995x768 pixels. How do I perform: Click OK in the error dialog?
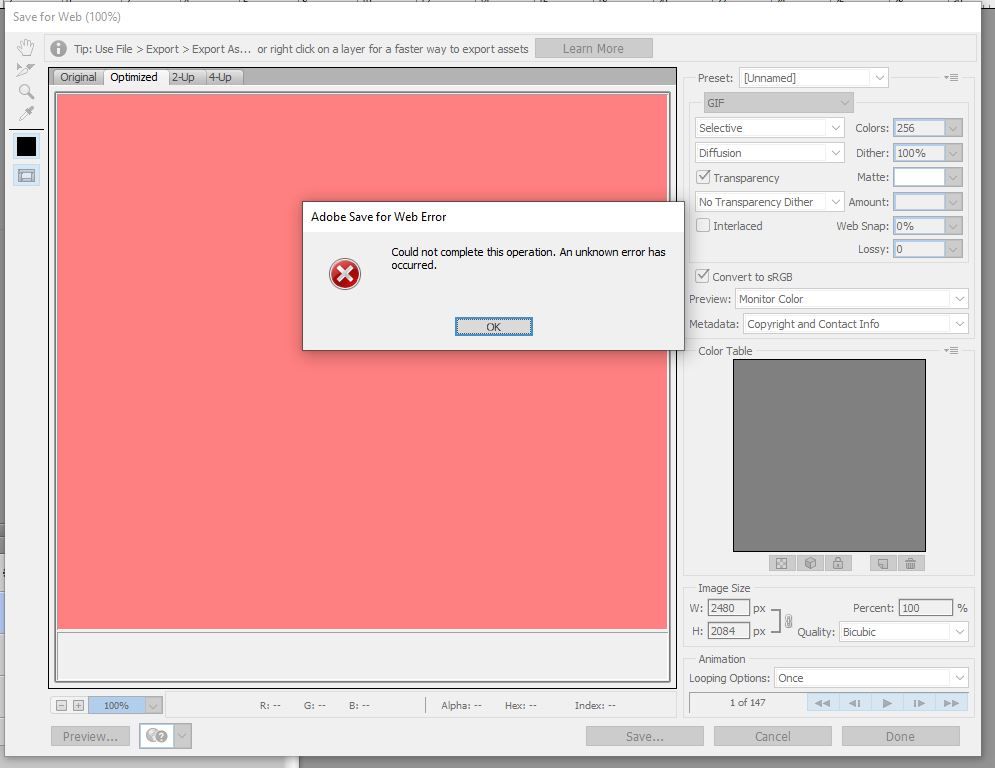494,327
